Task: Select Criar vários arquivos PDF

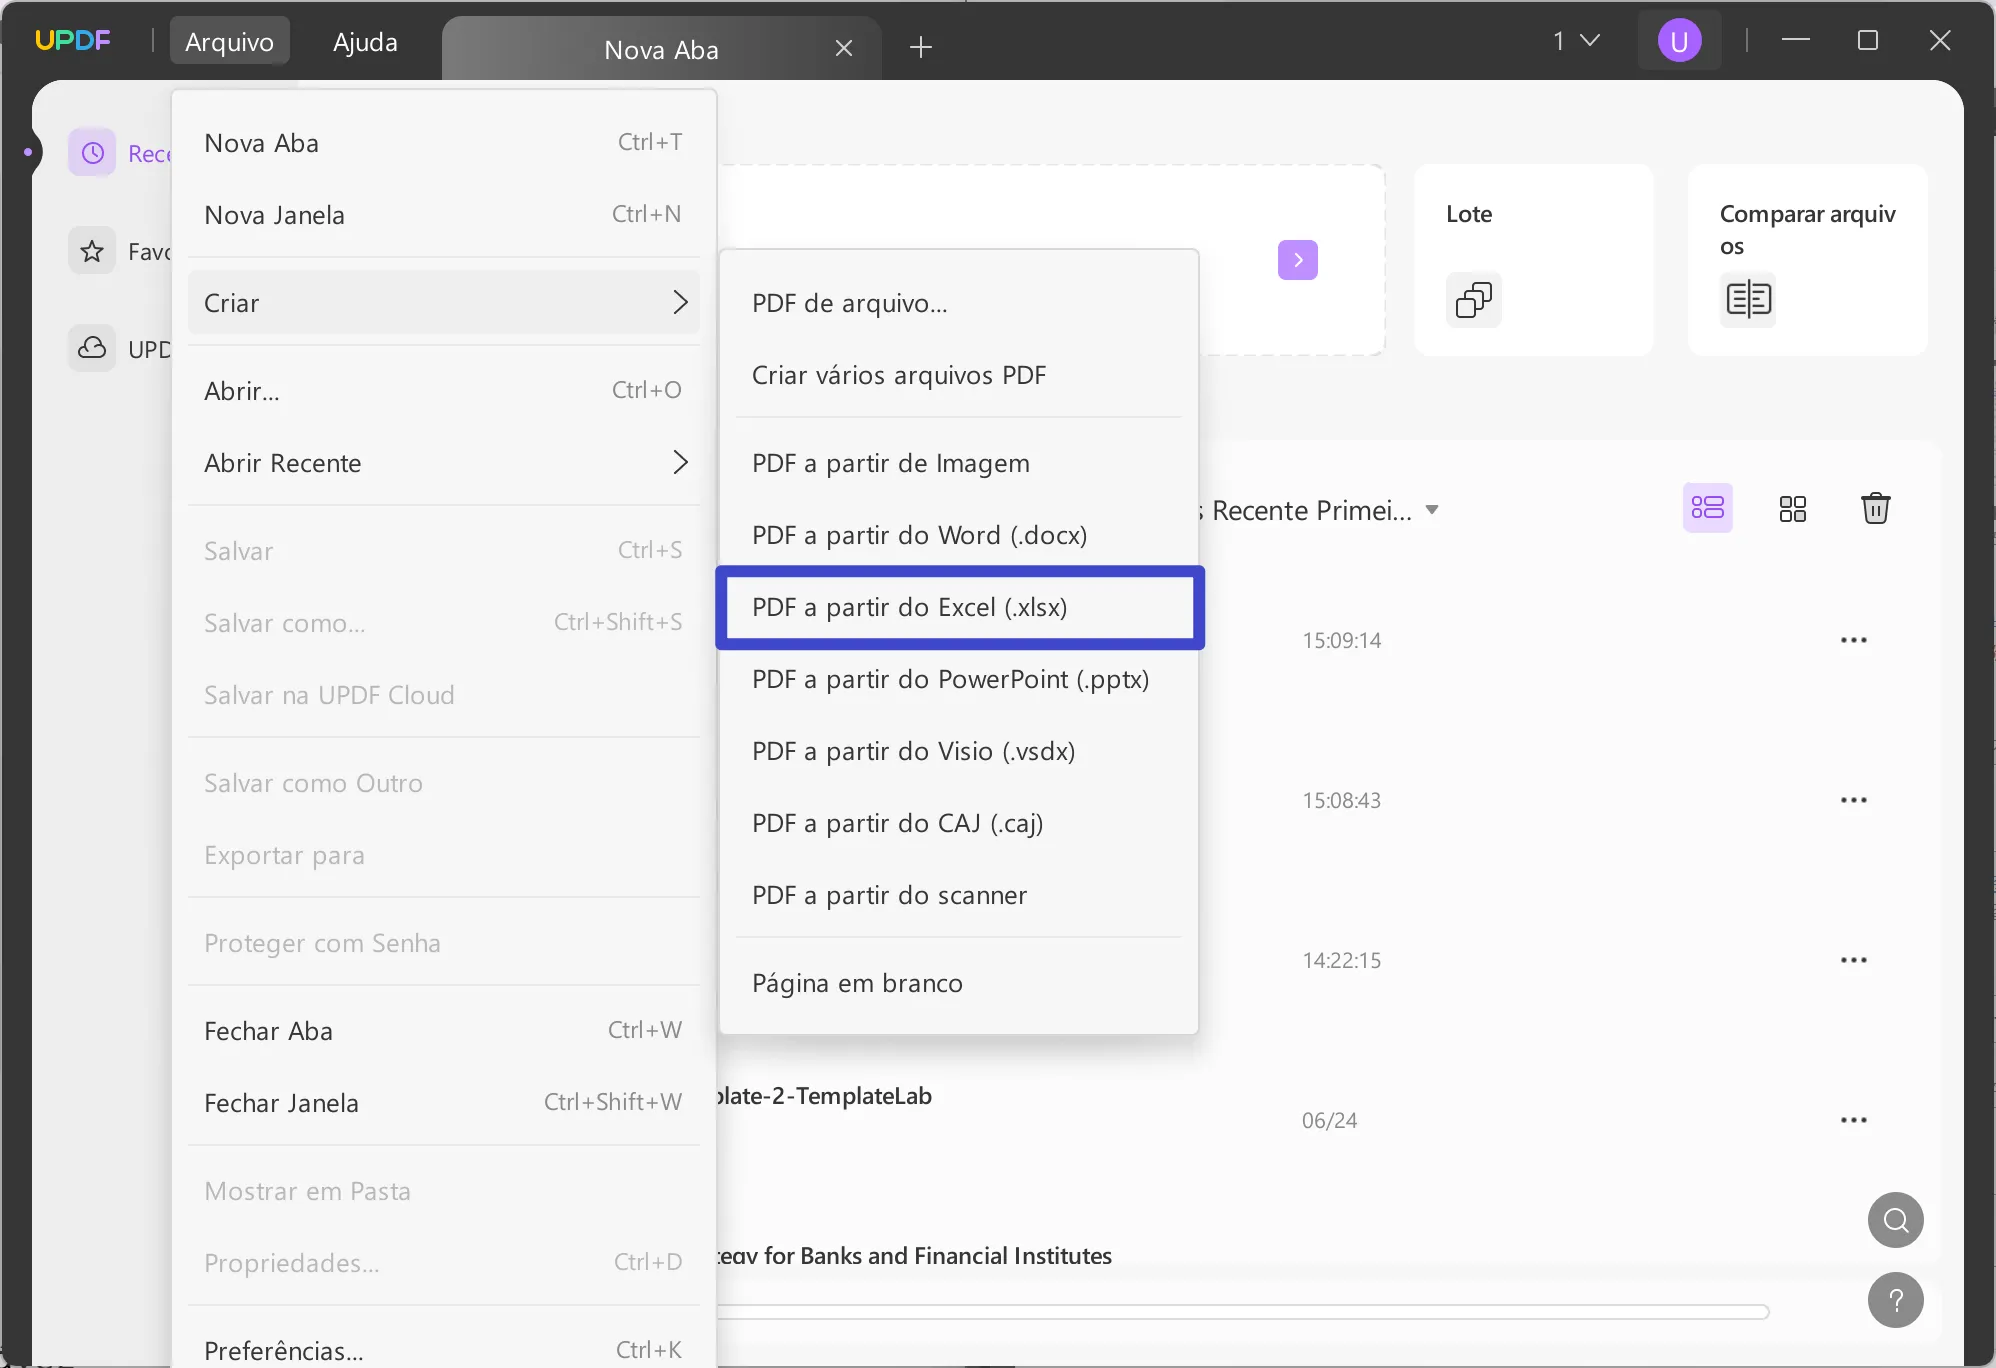Action: tap(959, 375)
